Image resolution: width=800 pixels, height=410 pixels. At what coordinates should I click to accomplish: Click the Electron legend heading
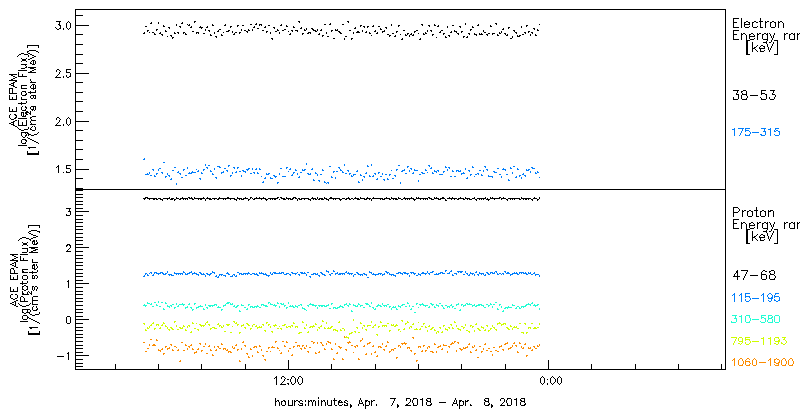point(758,23)
